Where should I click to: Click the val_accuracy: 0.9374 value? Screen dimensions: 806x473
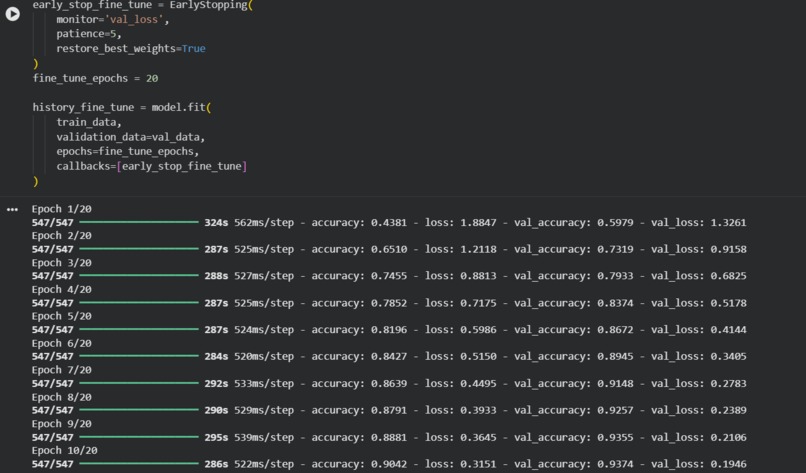tap(574, 464)
